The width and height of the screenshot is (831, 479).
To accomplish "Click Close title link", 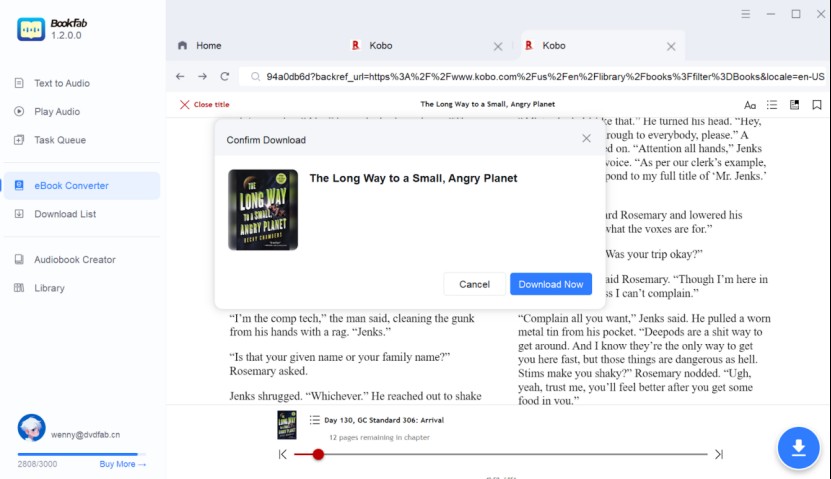I will 205,104.
